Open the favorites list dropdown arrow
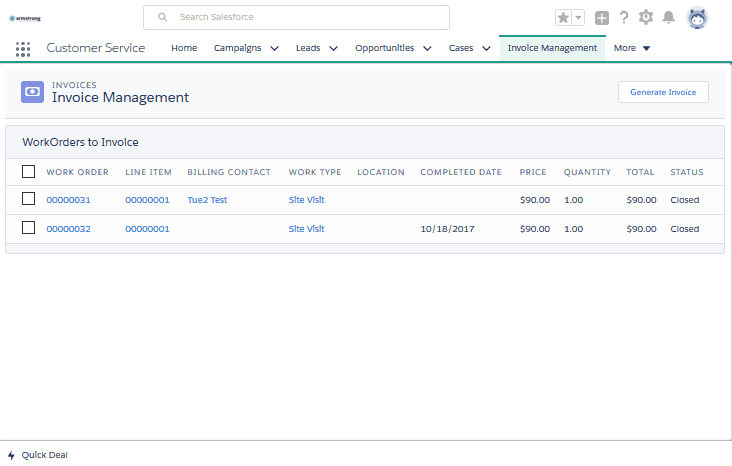This screenshot has width=732, height=466. pos(578,18)
